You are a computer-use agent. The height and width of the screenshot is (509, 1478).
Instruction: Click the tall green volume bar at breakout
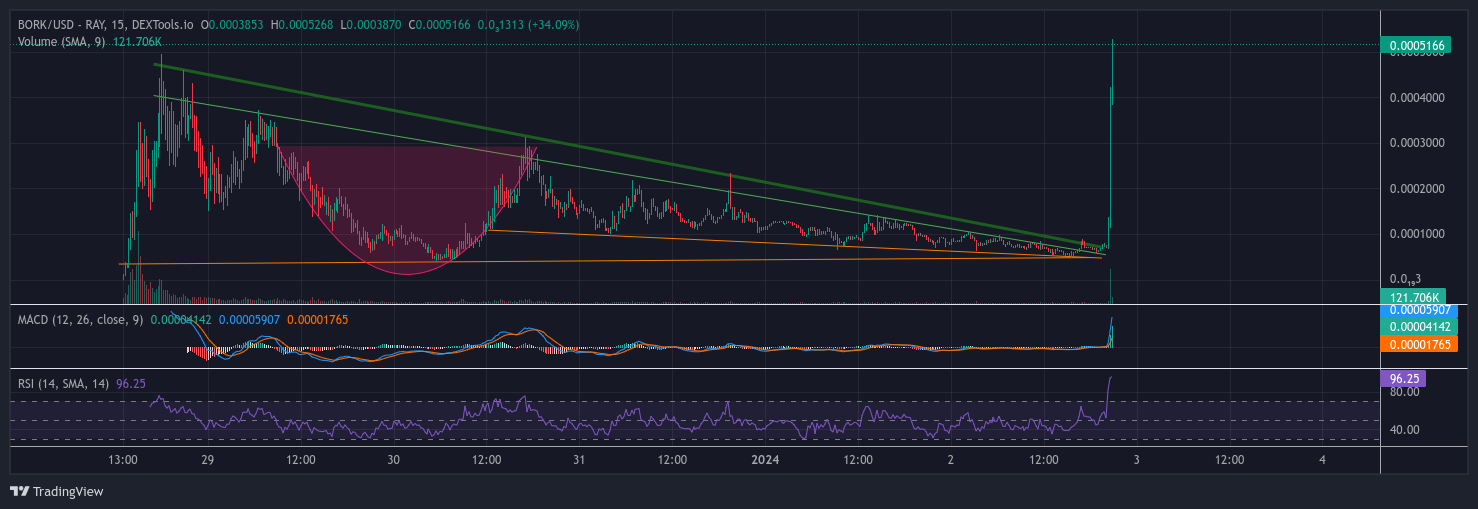pyautogui.click(x=1112, y=288)
